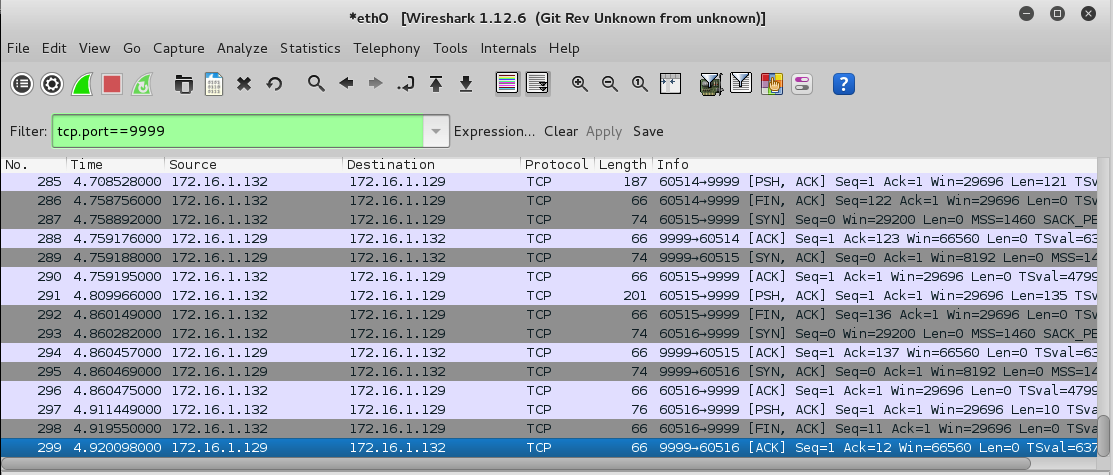Select packet number 285
Screen dimensions: 1113x475
tap(549, 182)
